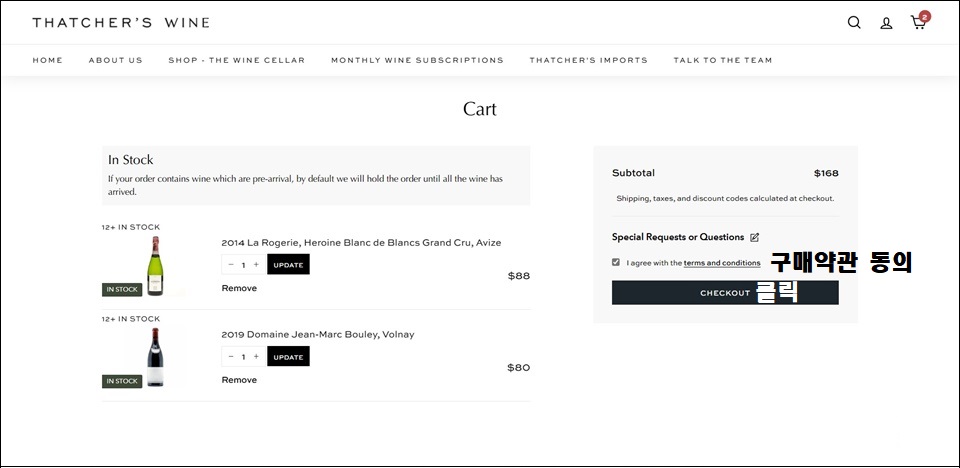
Task: Open the account profile icon
Action: point(886,23)
